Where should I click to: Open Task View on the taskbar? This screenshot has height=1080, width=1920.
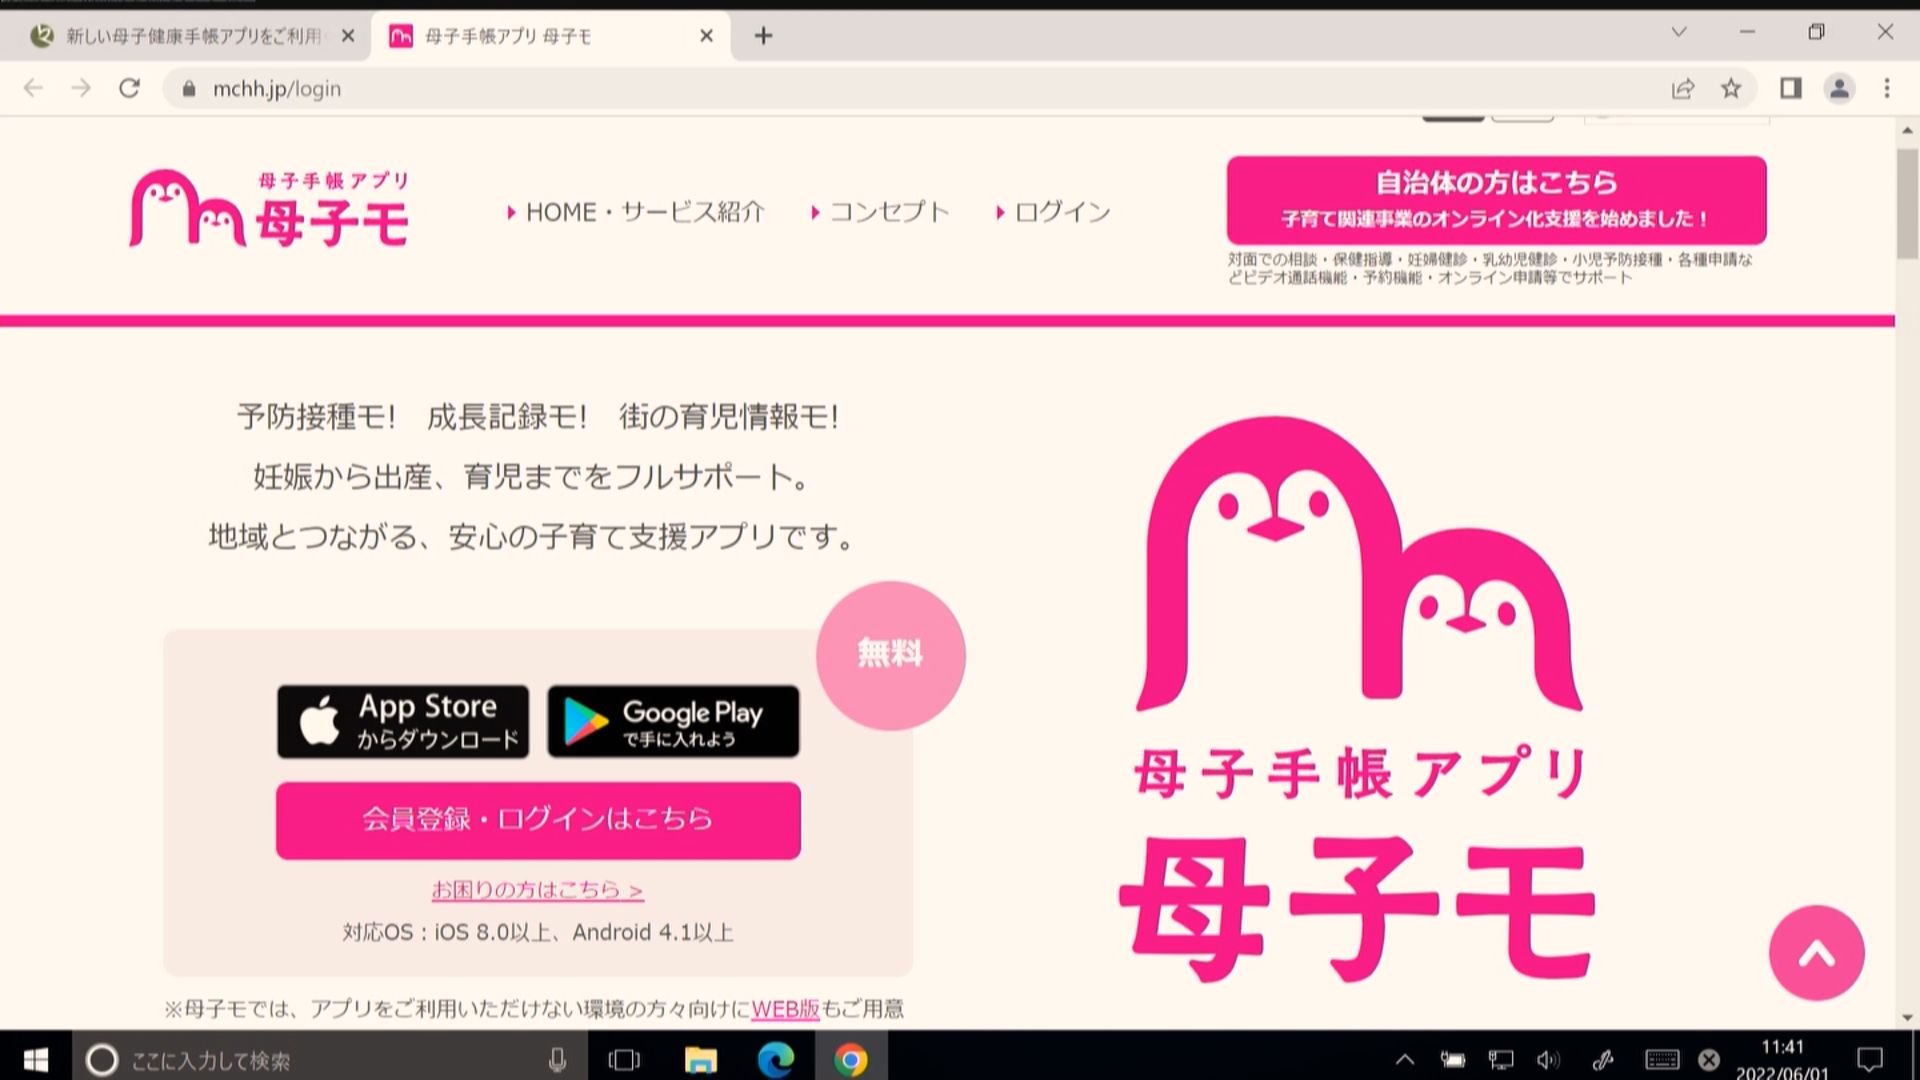pos(624,1060)
